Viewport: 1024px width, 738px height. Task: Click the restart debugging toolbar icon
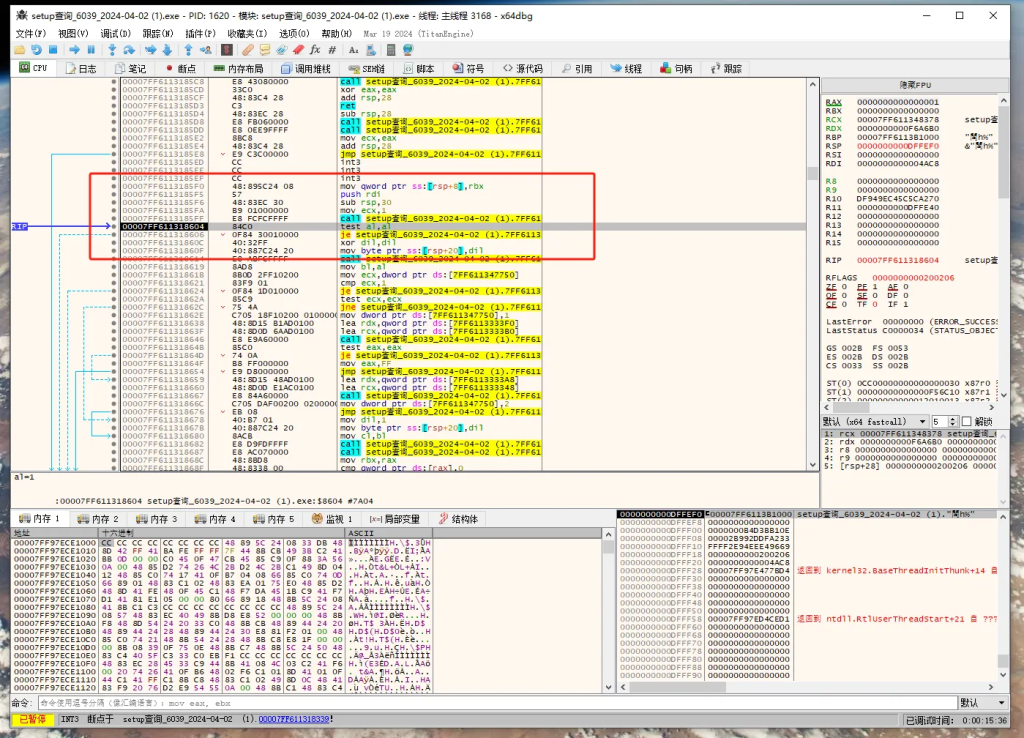pos(37,49)
